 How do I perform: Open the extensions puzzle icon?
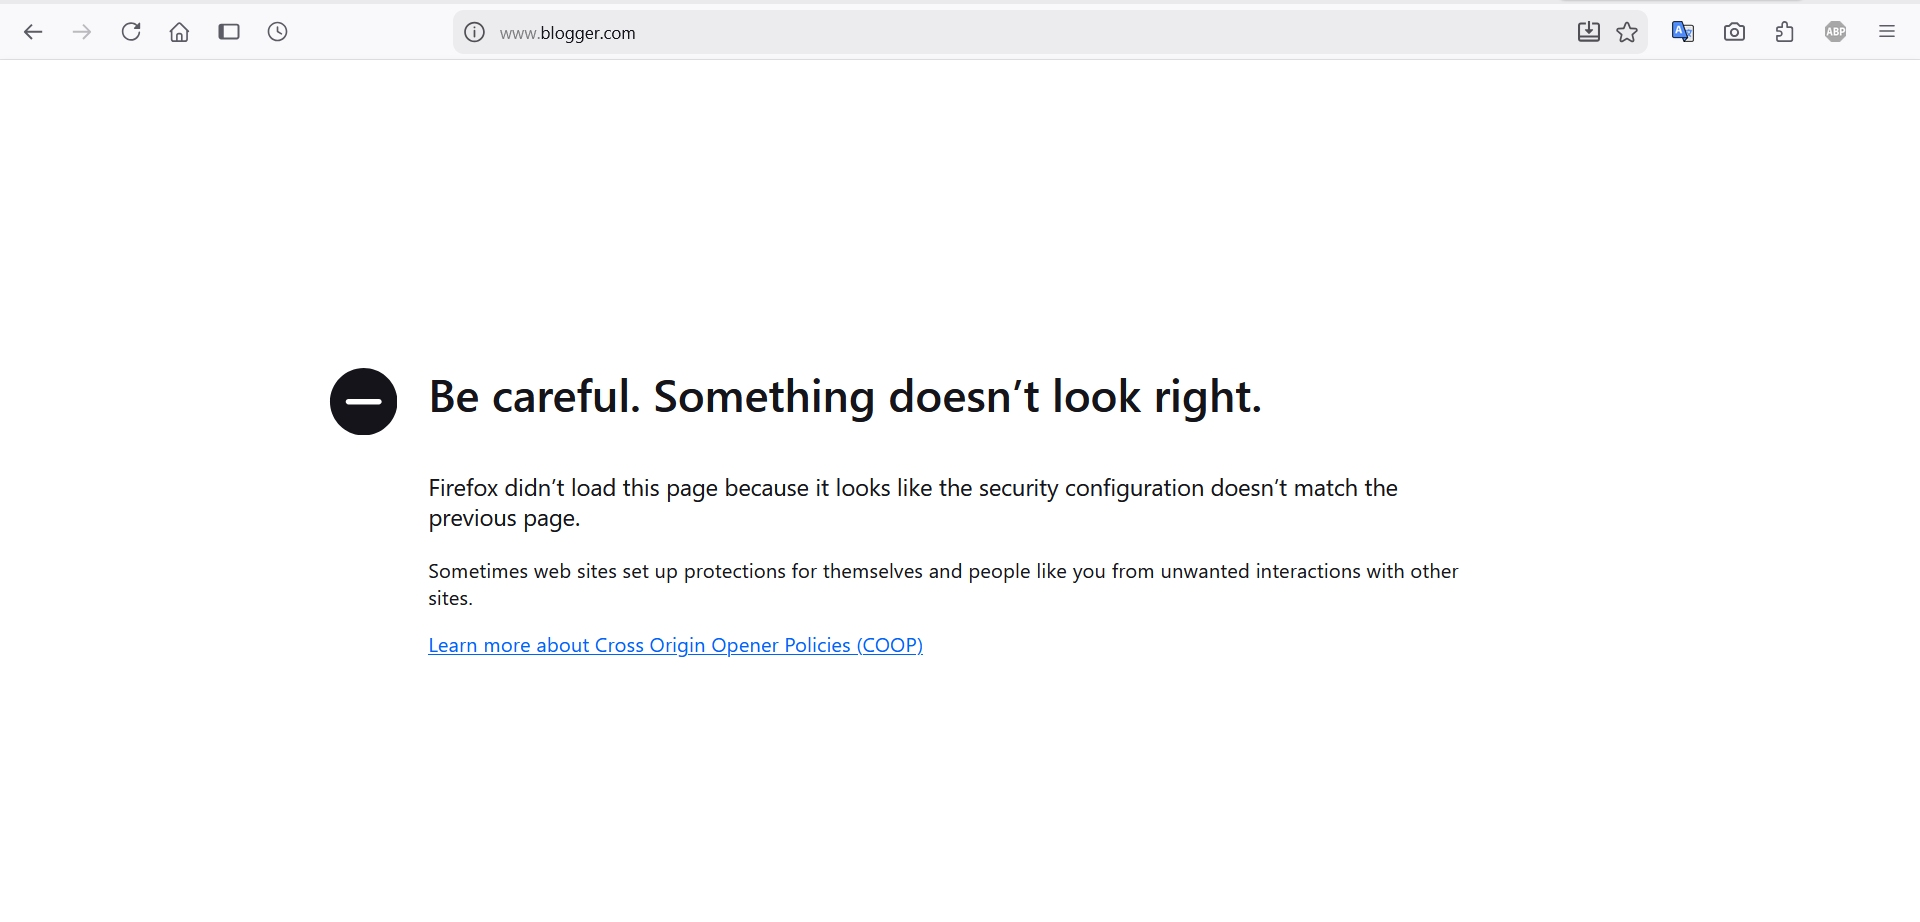pyautogui.click(x=1785, y=32)
